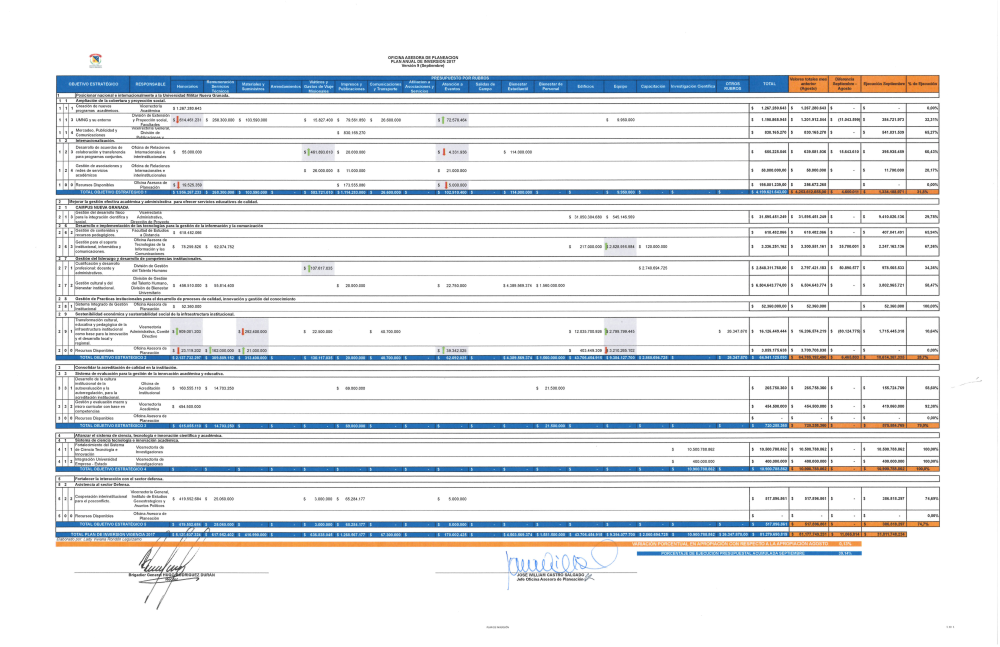The image size is (1000, 647).
Task: Click the 'Oficina de Acreditación Institucional' cell
Action: 150,388
